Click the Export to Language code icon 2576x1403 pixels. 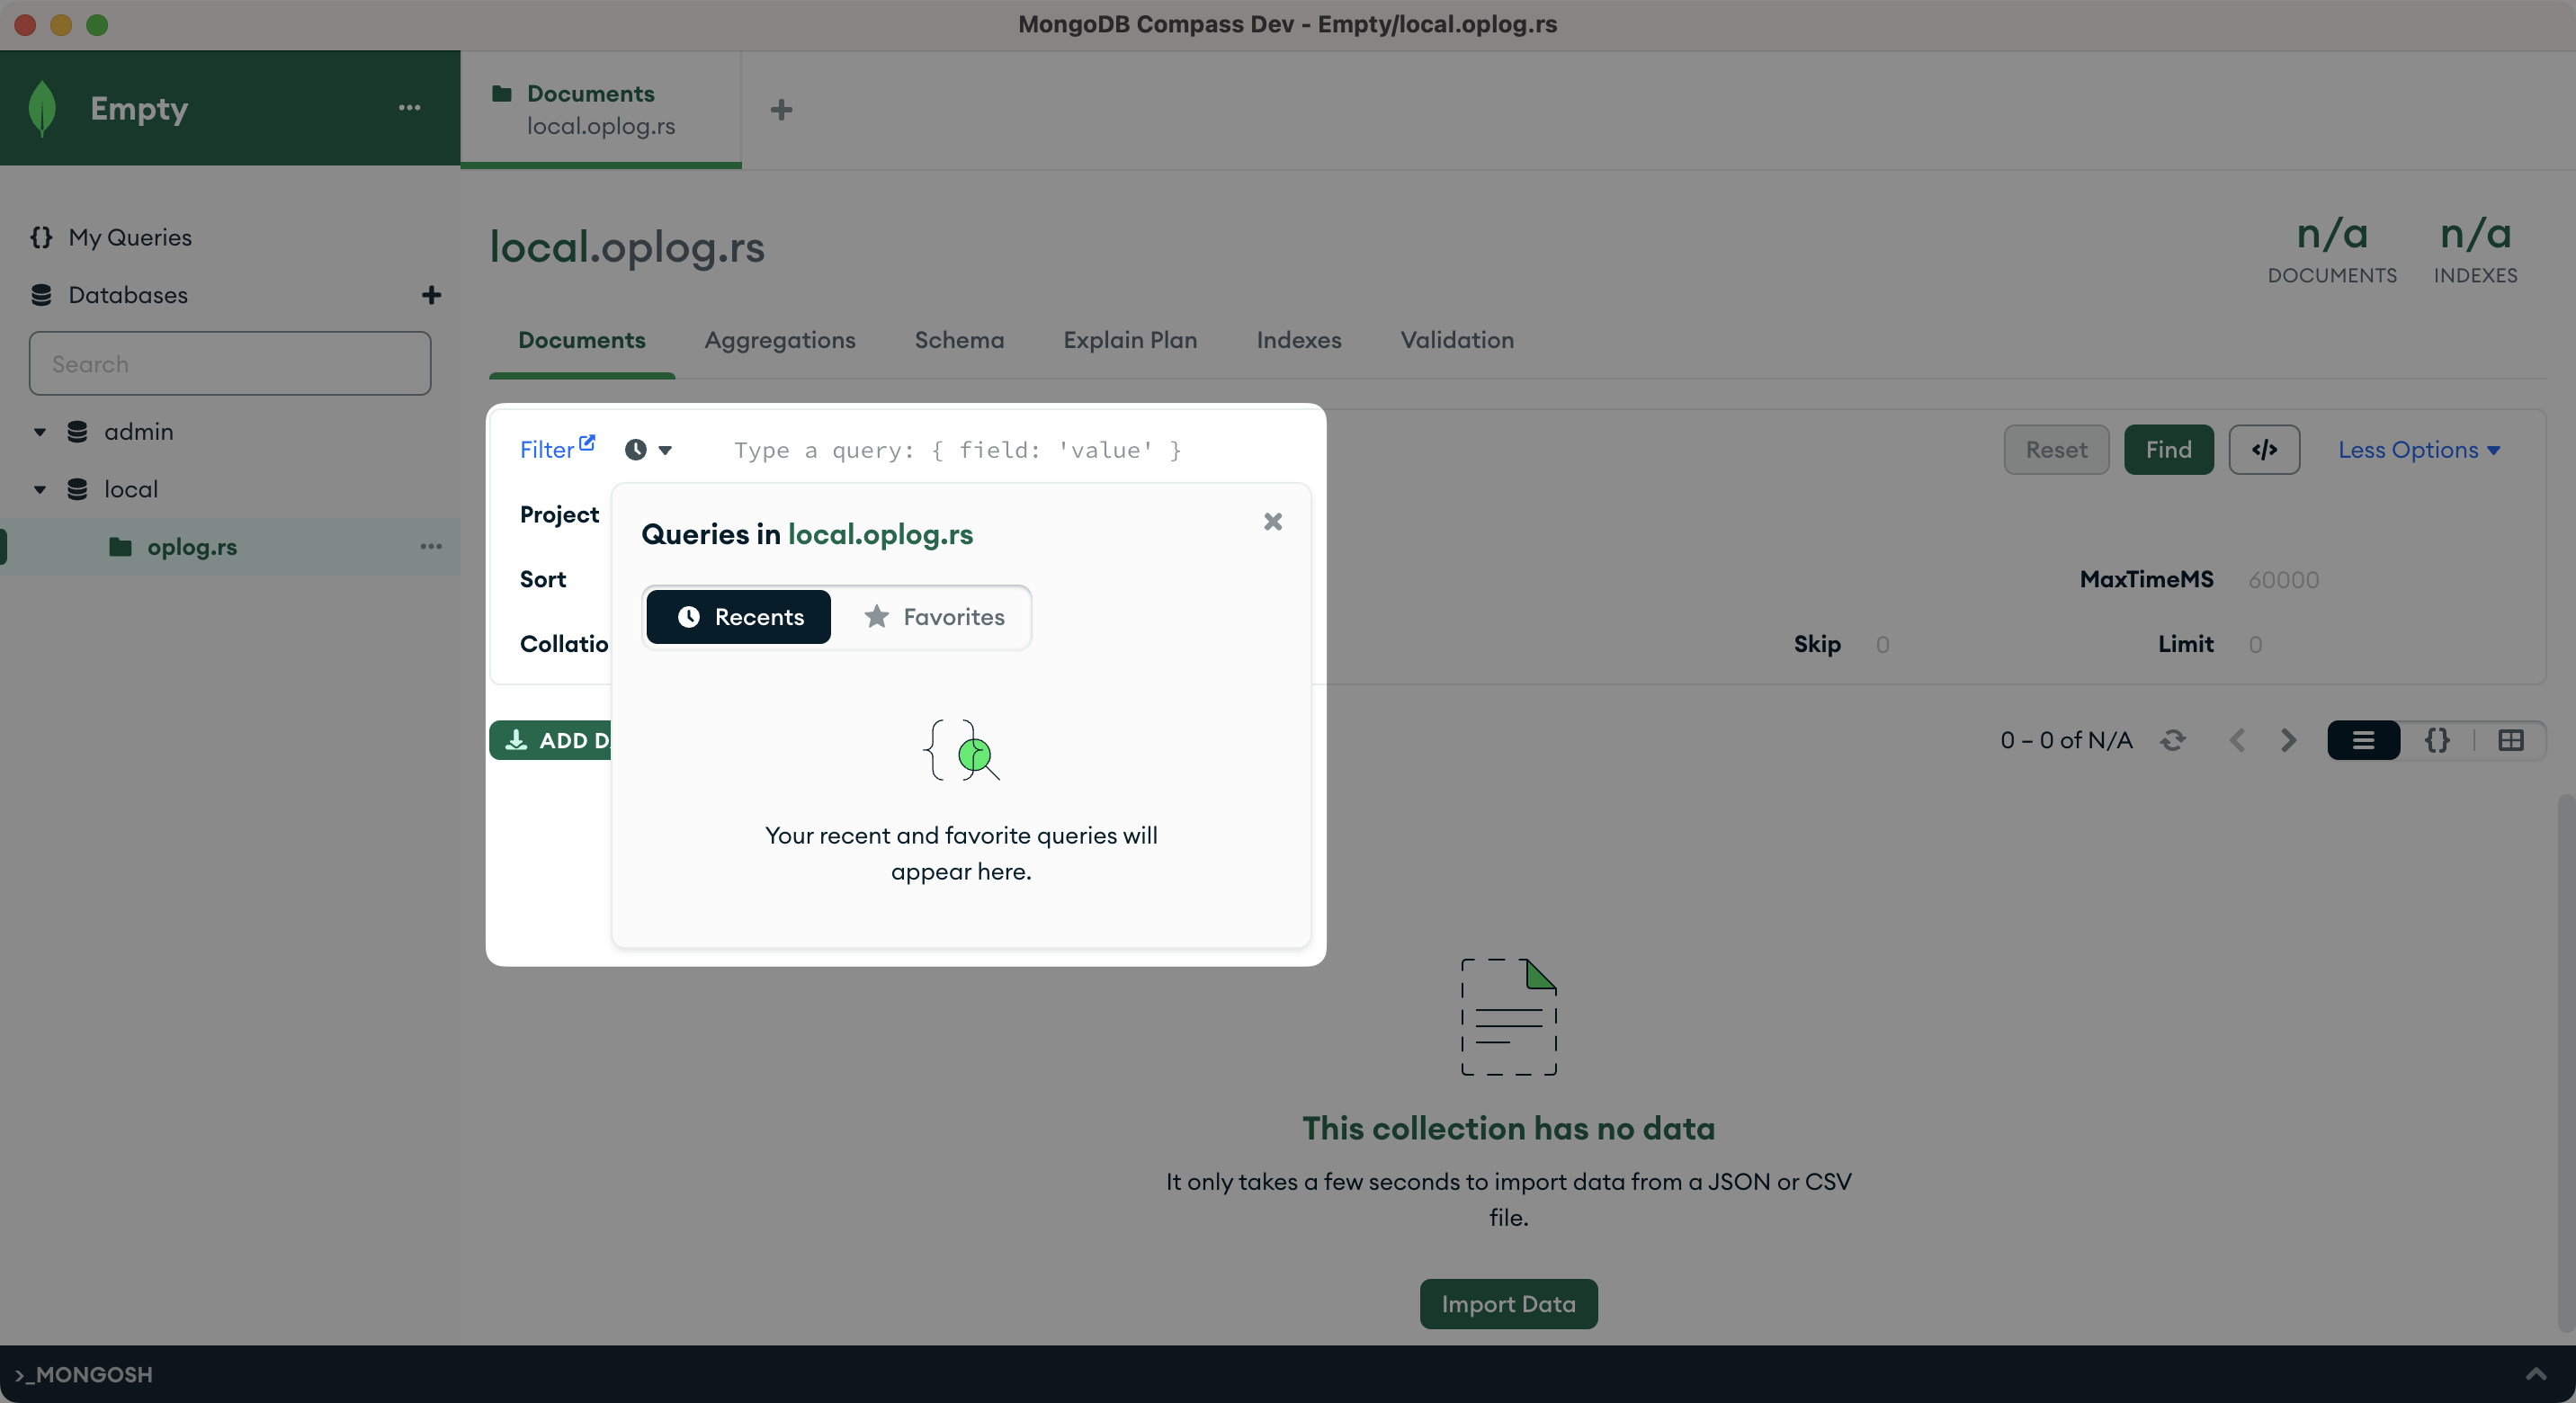click(2263, 450)
